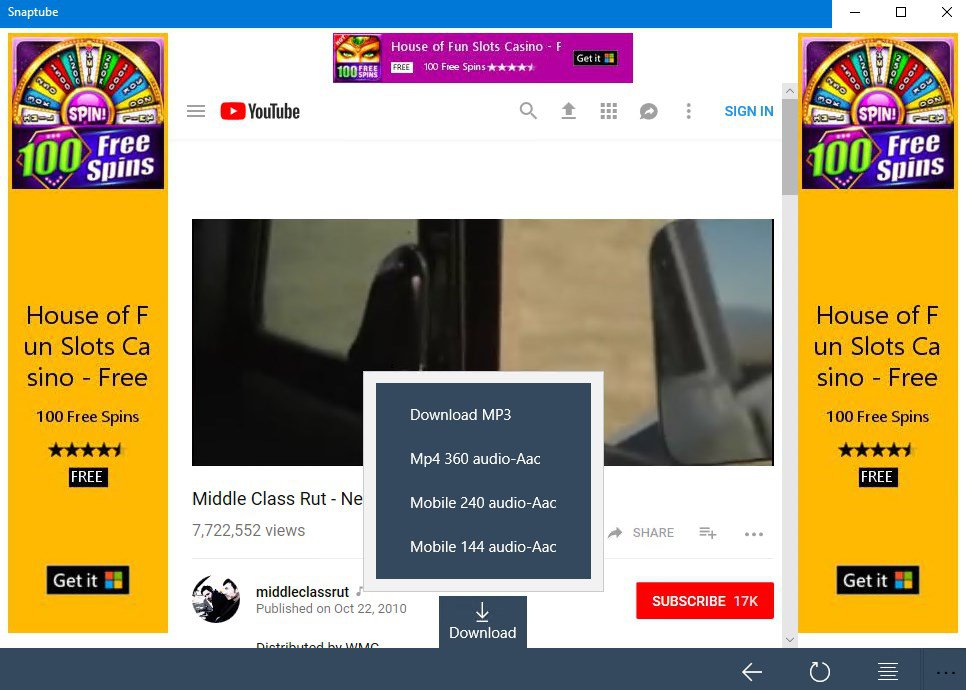Click the 7,722,552 views text

point(248,530)
